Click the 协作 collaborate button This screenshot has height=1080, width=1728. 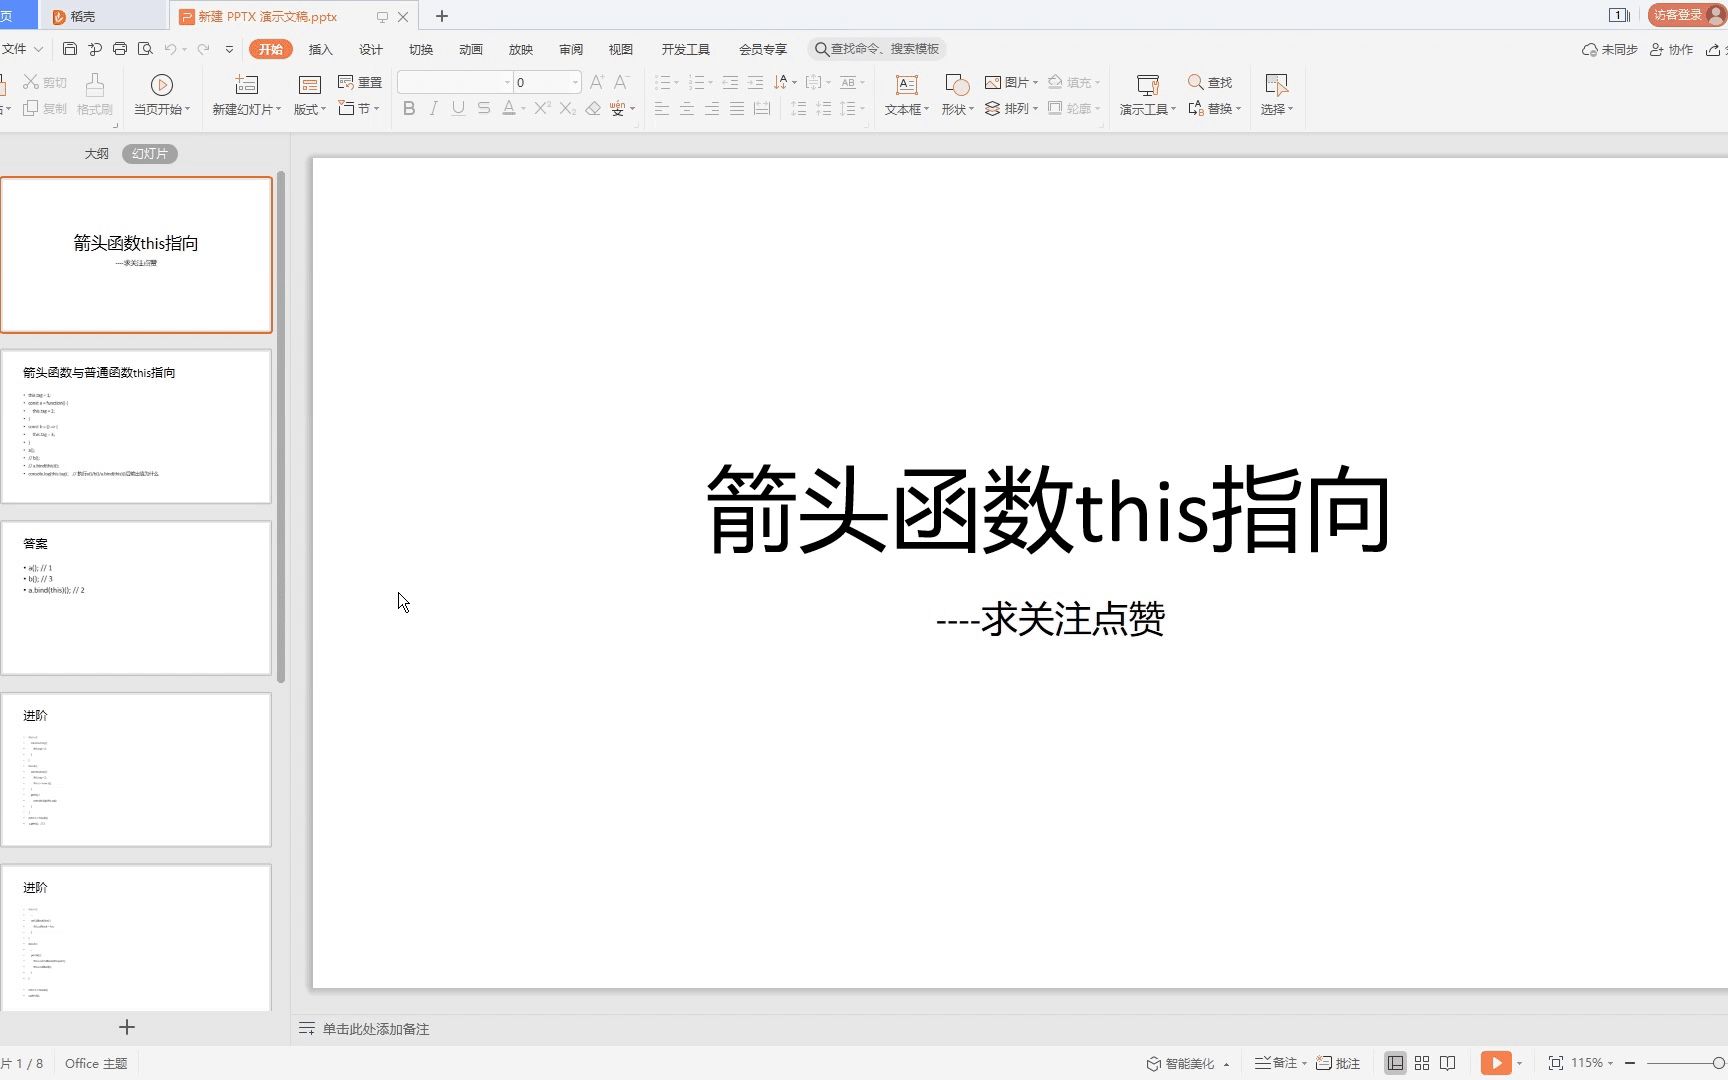pyautogui.click(x=1671, y=49)
